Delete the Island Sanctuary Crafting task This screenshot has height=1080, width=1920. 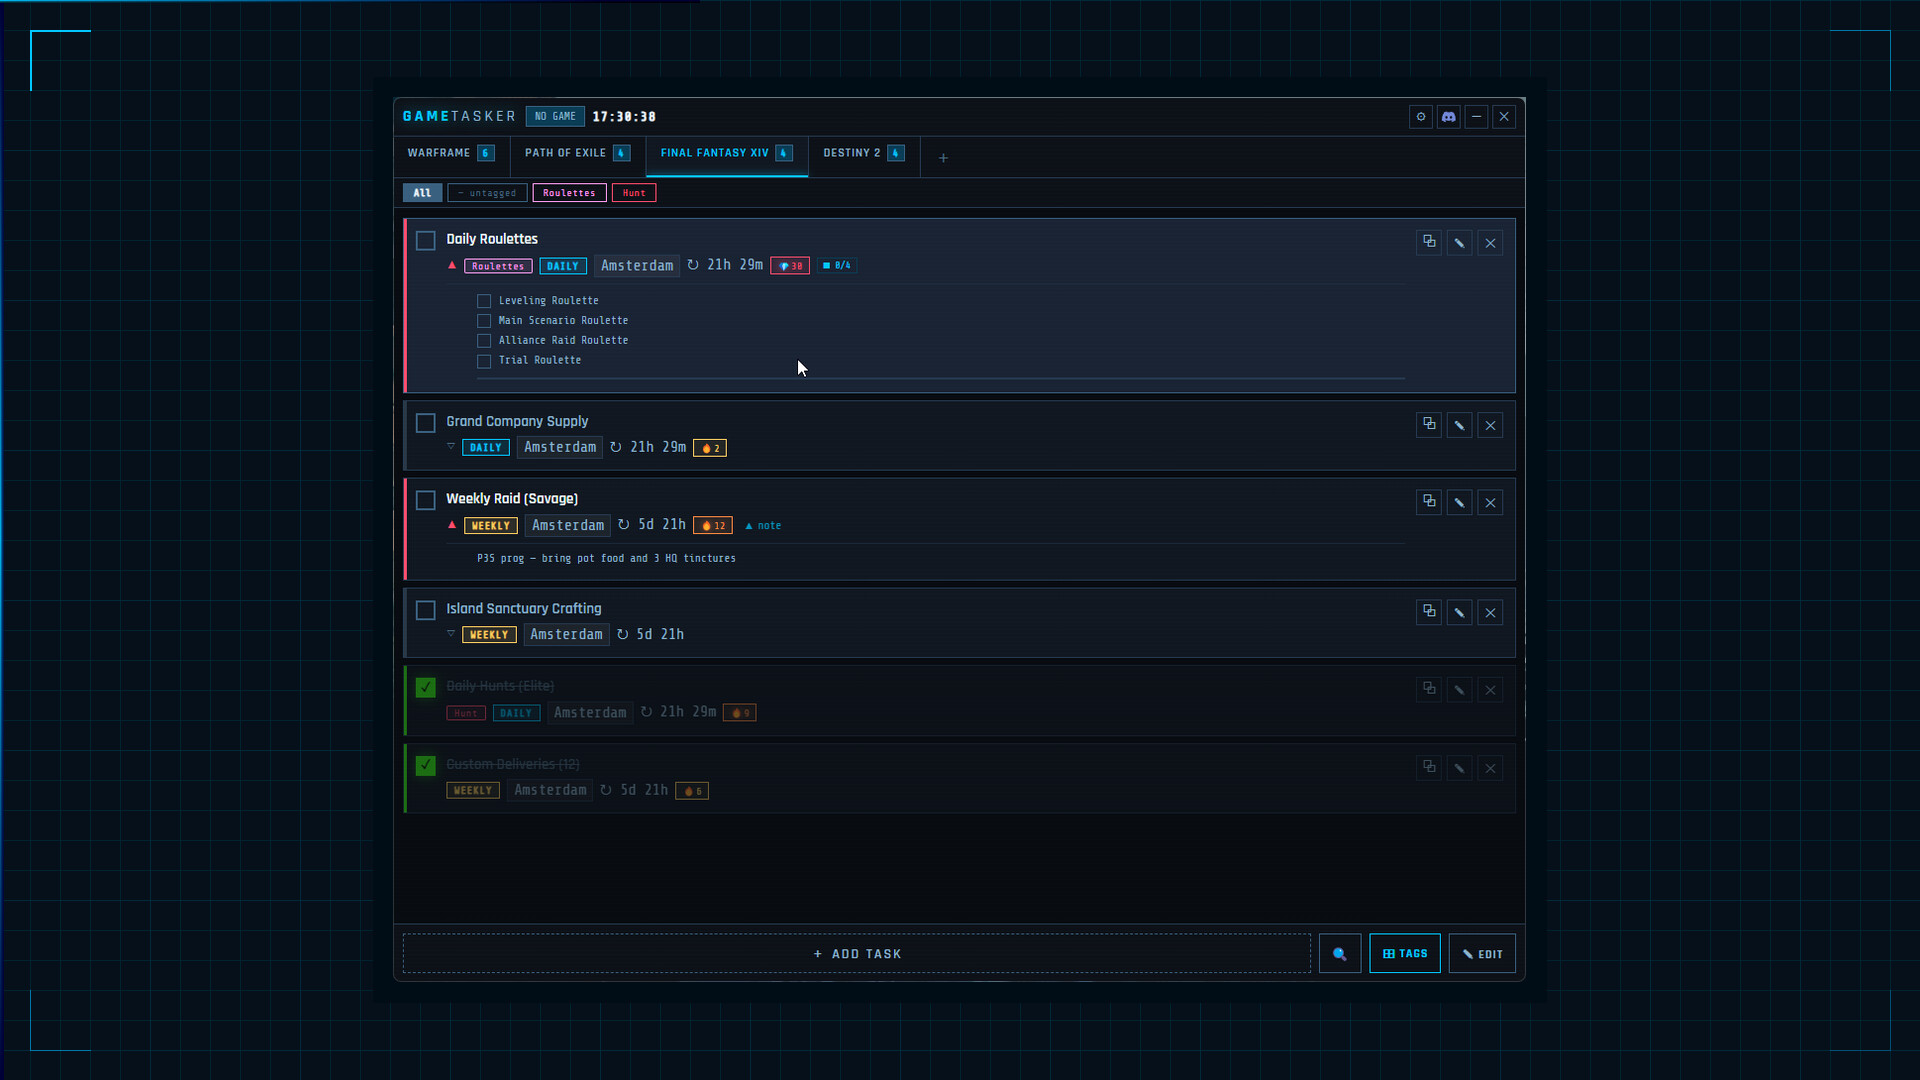click(1490, 612)
